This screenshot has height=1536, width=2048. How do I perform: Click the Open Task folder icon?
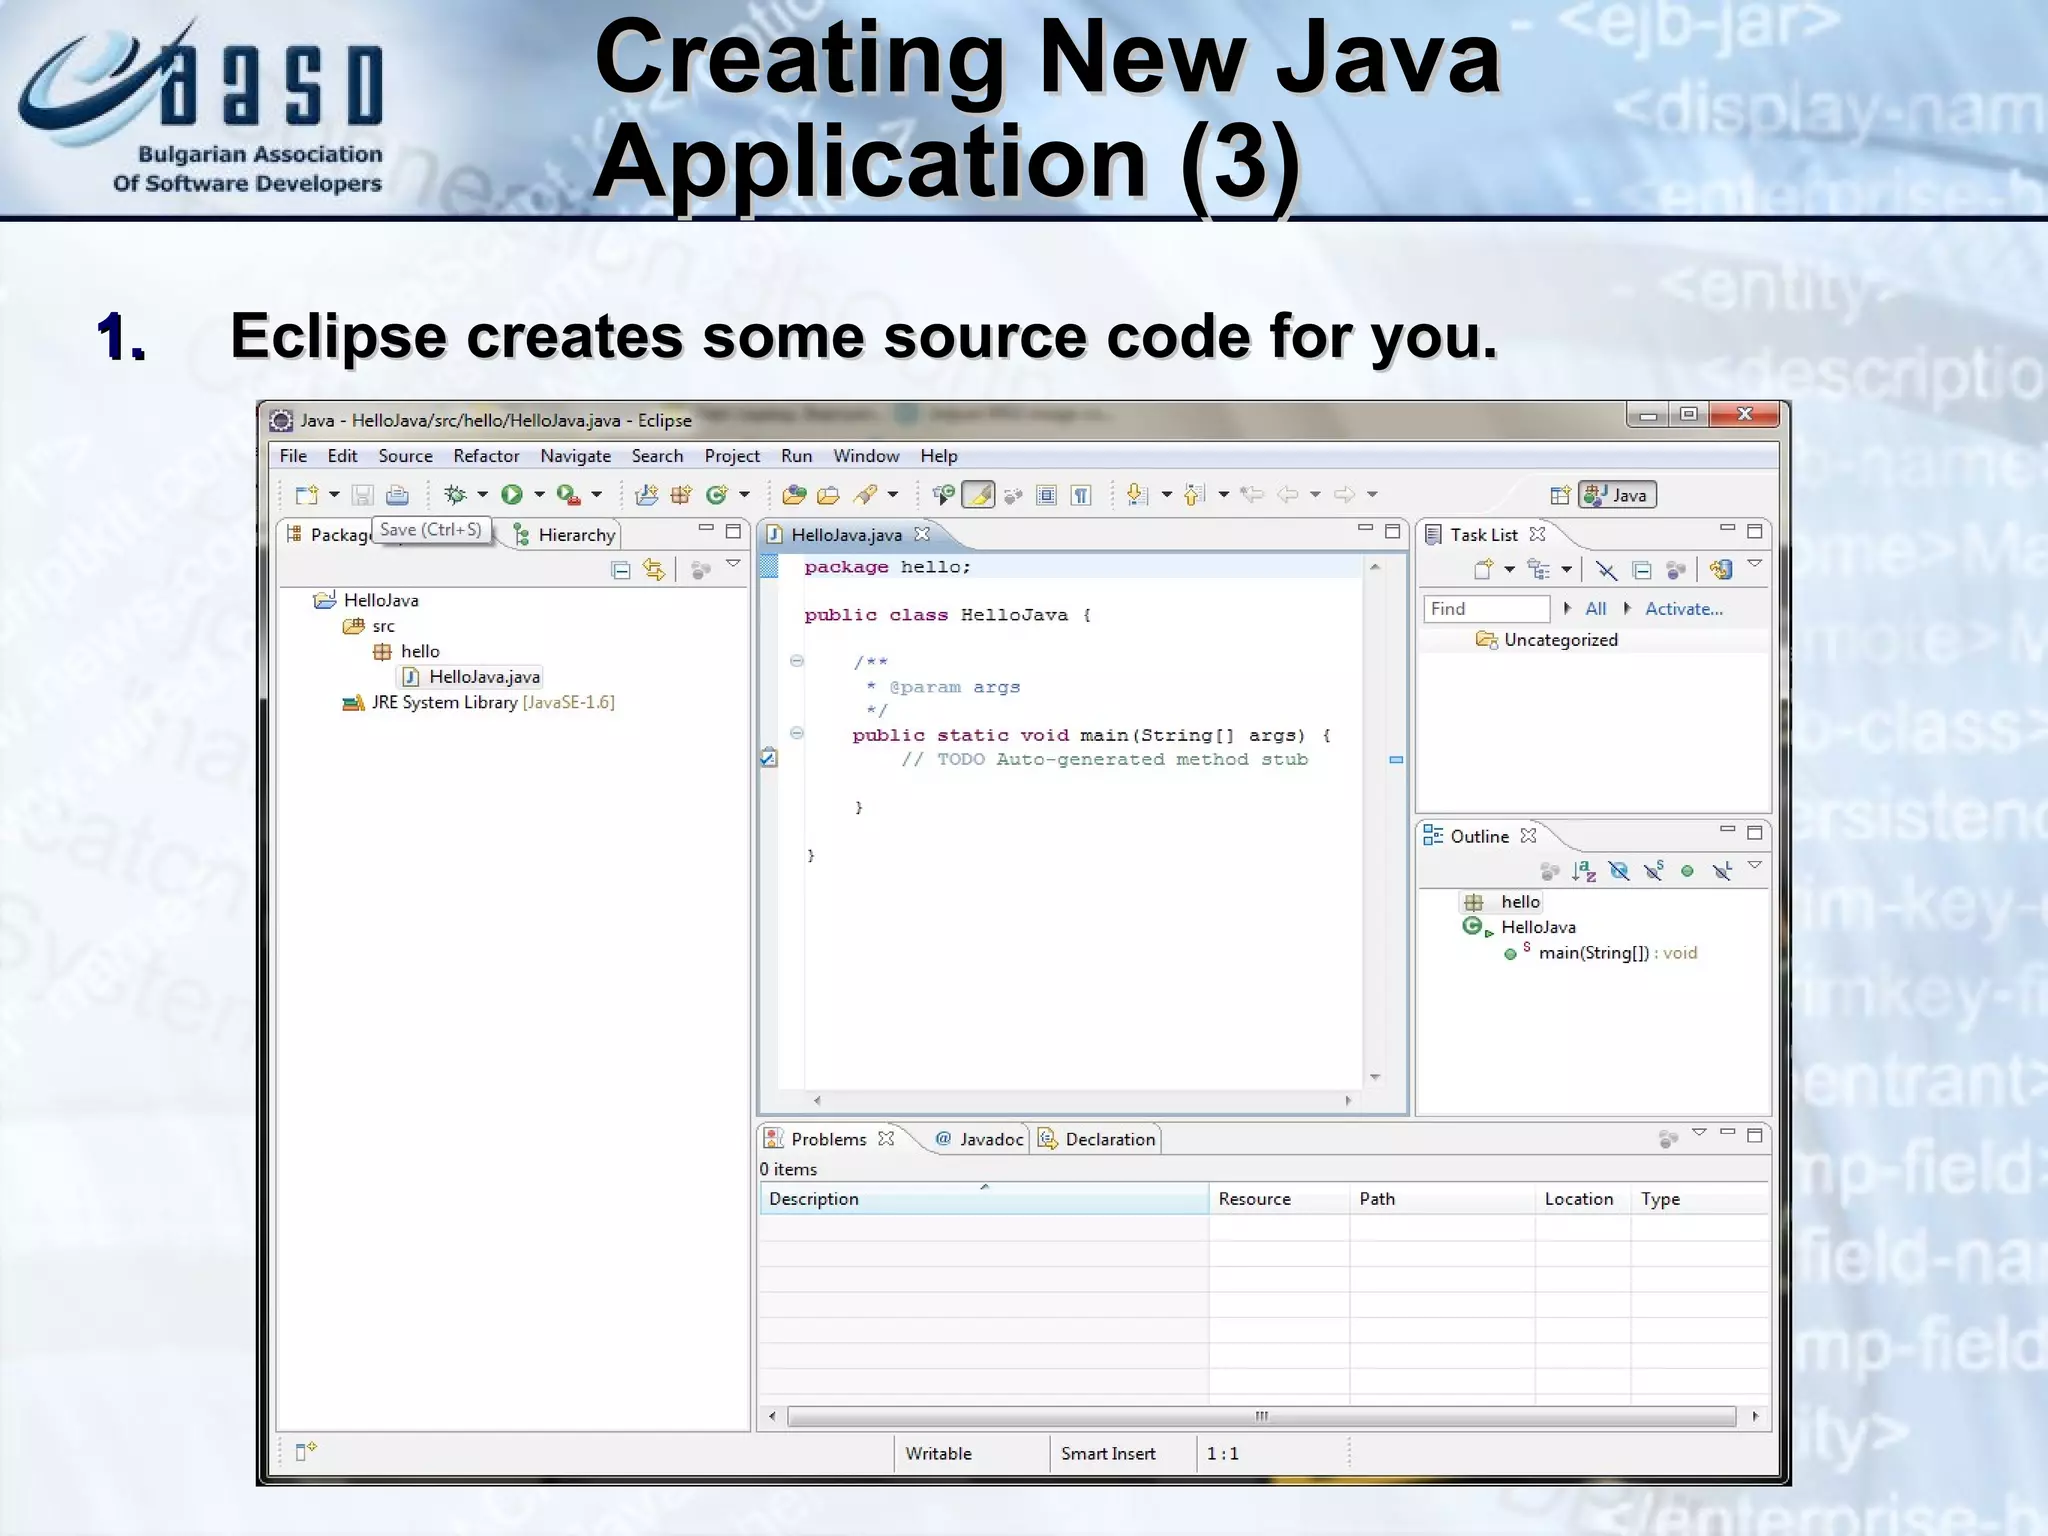tap(828, 494)
